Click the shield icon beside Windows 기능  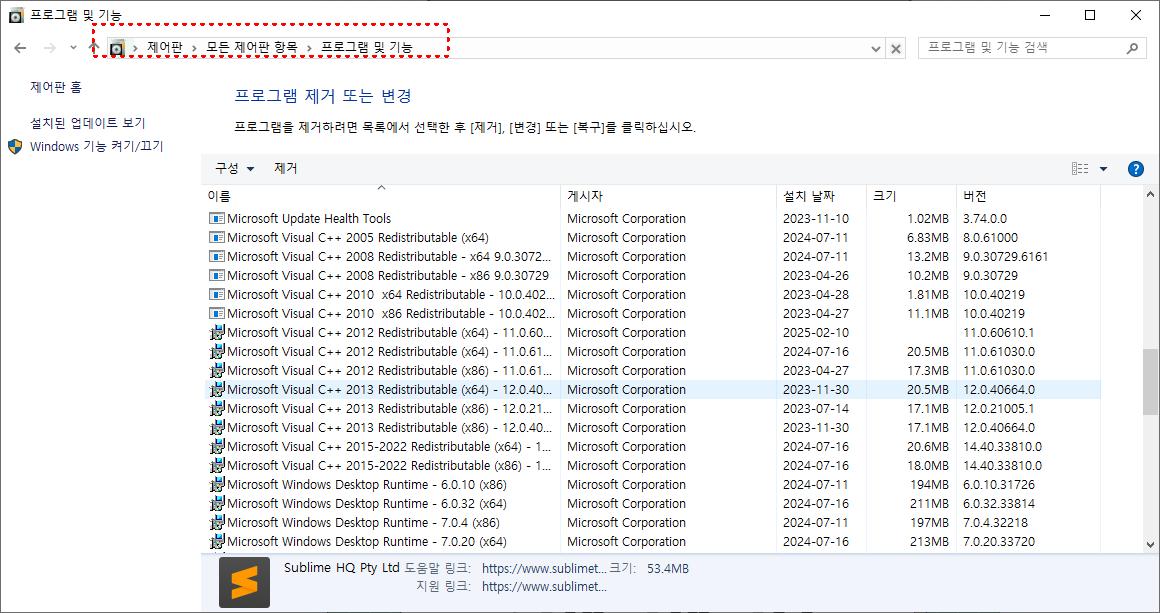point(16,146)
